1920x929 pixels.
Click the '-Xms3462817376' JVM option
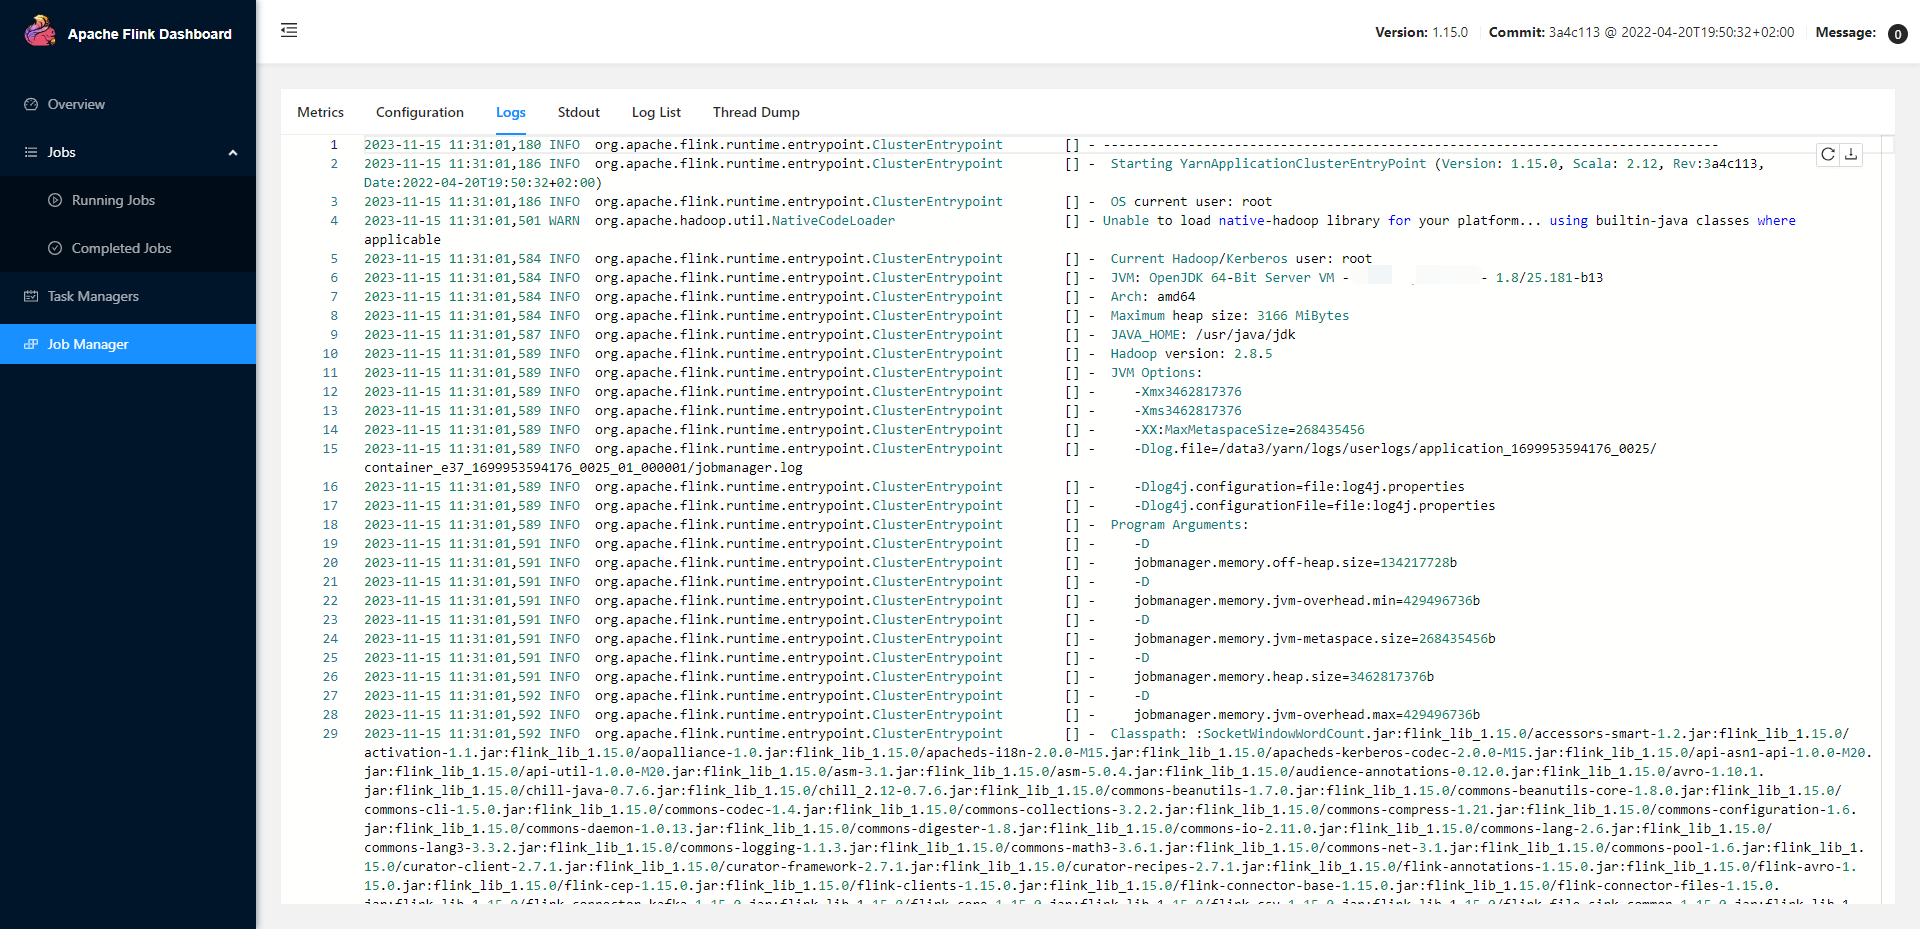click(x=1188, y=411)
